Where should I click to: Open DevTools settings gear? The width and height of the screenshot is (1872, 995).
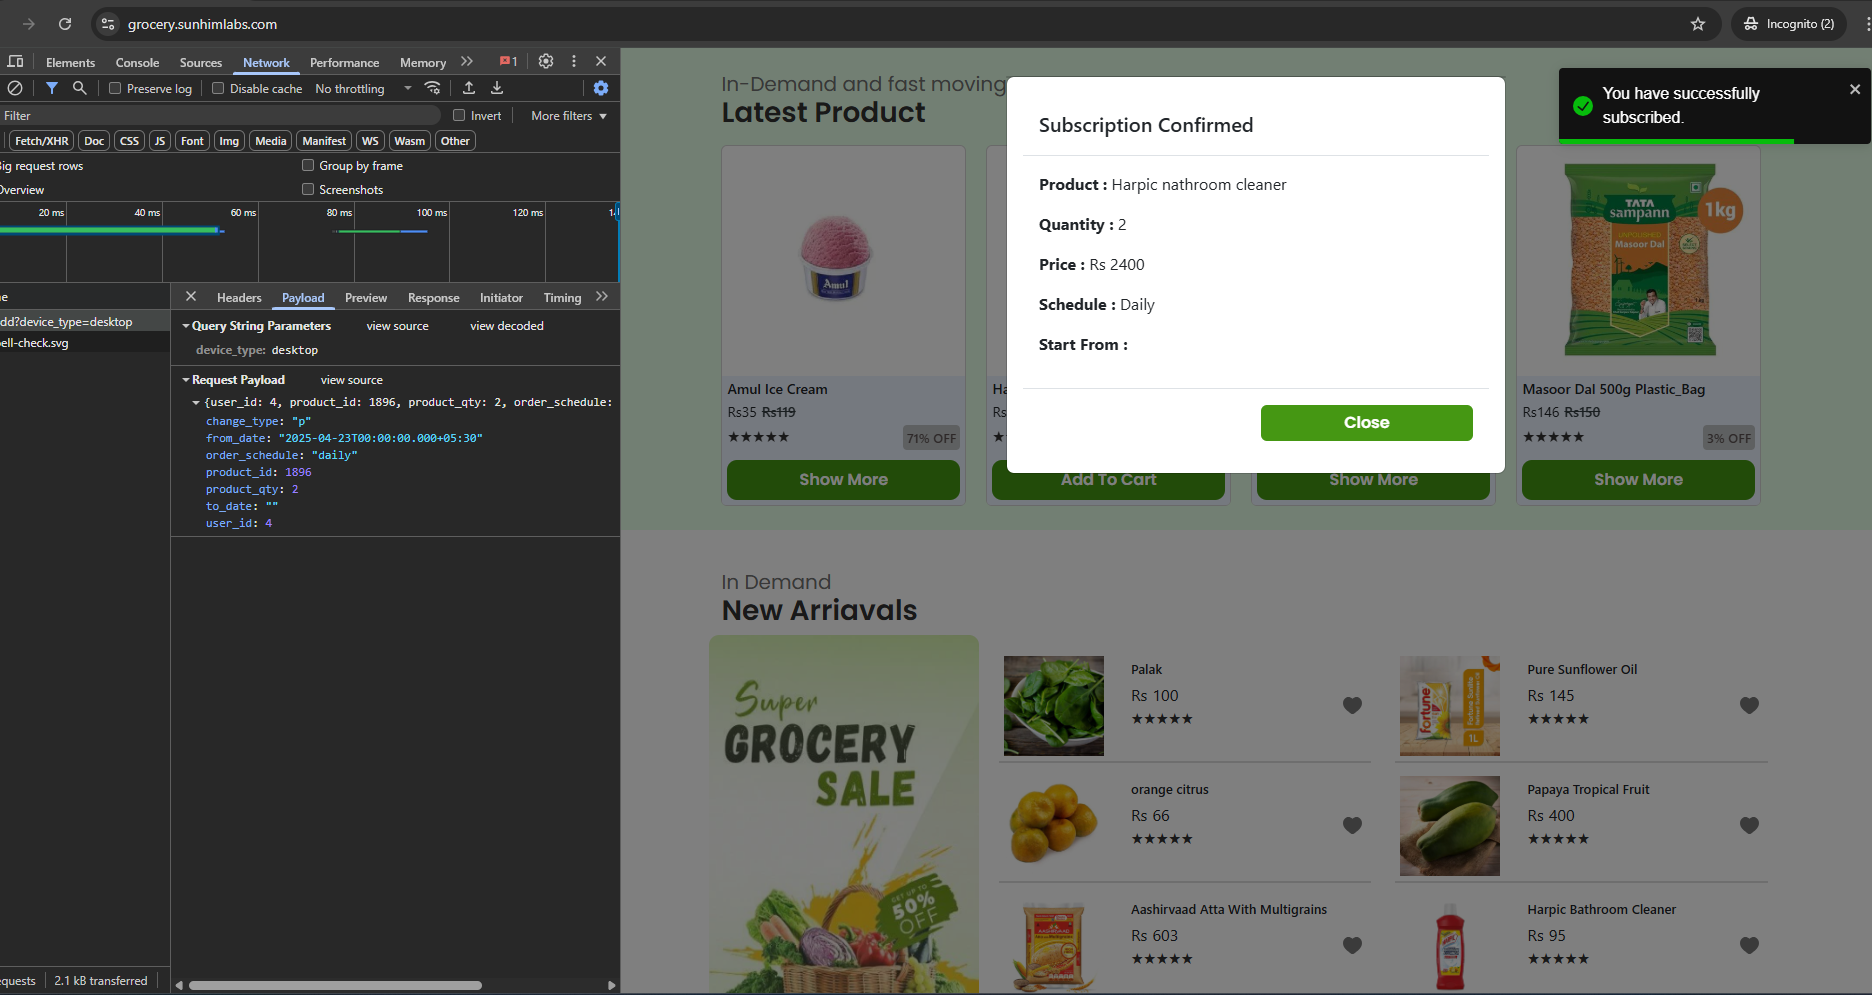click(x=546, y=62)
